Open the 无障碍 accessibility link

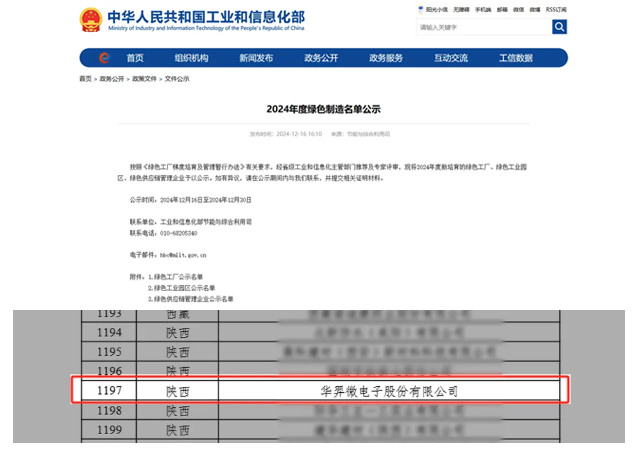461,9
